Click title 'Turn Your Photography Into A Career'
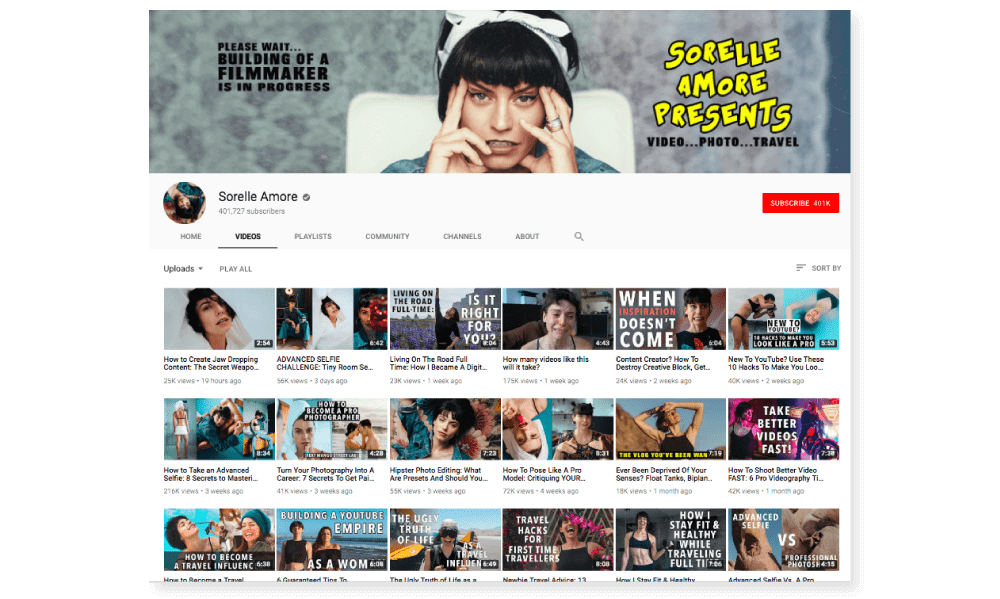Screen dimensions: 1000x599 coord(325,474)
